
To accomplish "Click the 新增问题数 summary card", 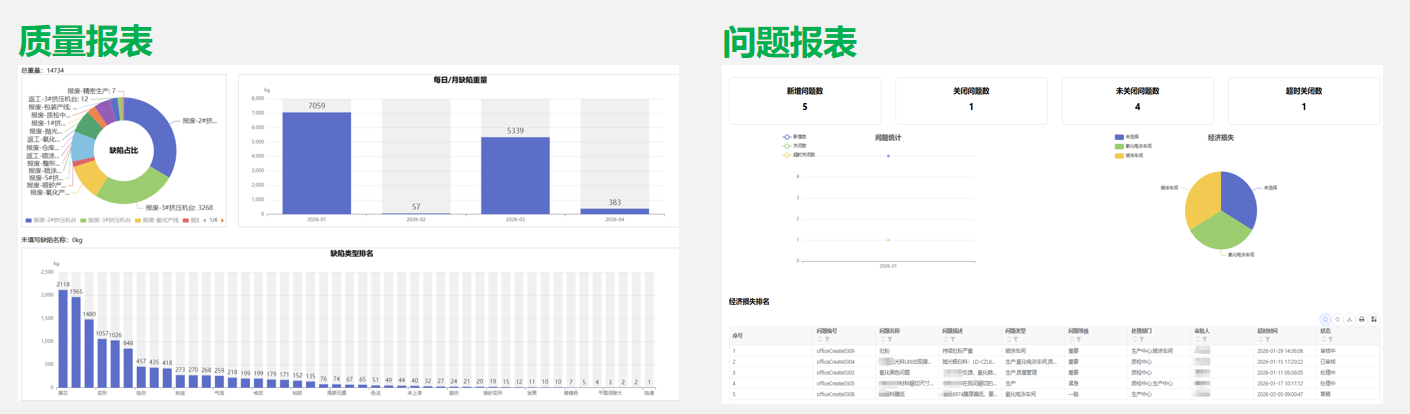I will click(805, 100).
